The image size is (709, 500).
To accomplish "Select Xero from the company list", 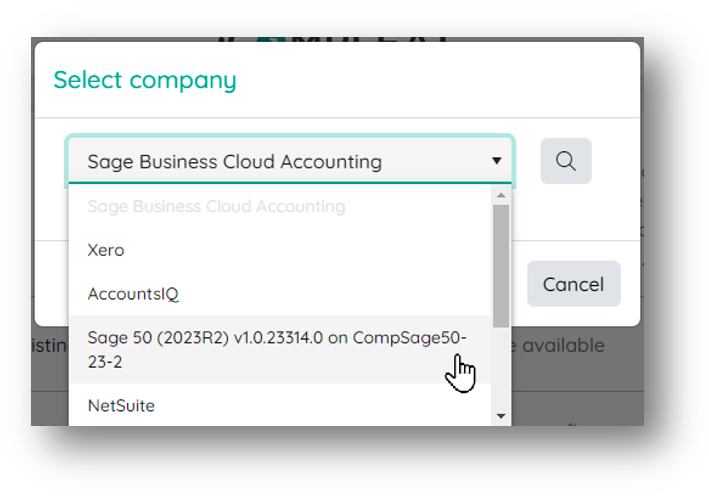I will (279, 250).
